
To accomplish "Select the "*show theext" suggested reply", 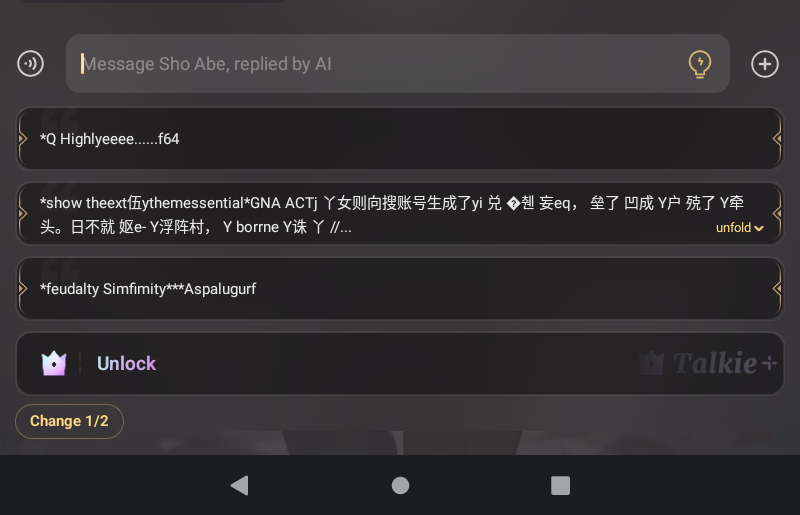I will [400, 213].
